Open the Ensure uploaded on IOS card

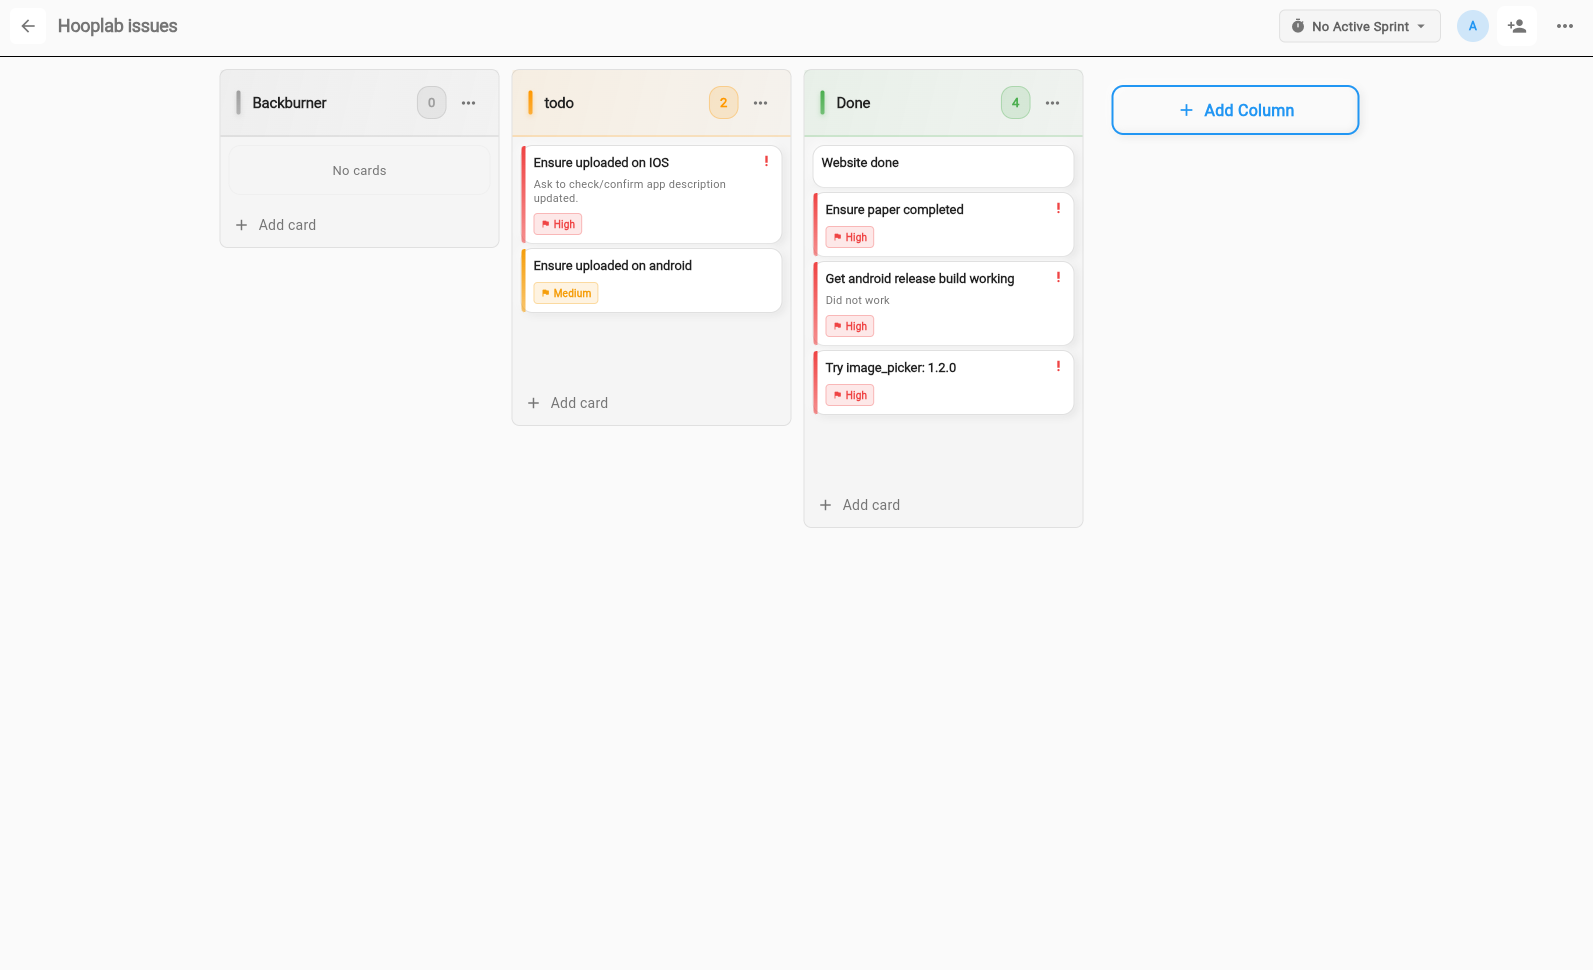(651, 194)
